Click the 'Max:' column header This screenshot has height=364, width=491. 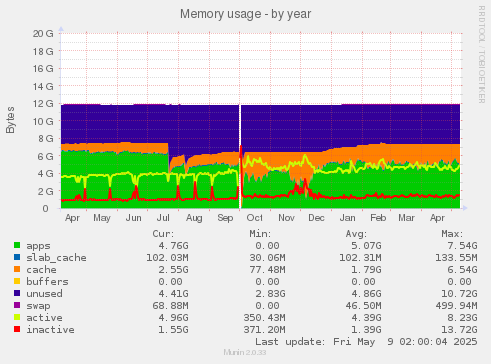pyautogui.click(x=452, y=234)
